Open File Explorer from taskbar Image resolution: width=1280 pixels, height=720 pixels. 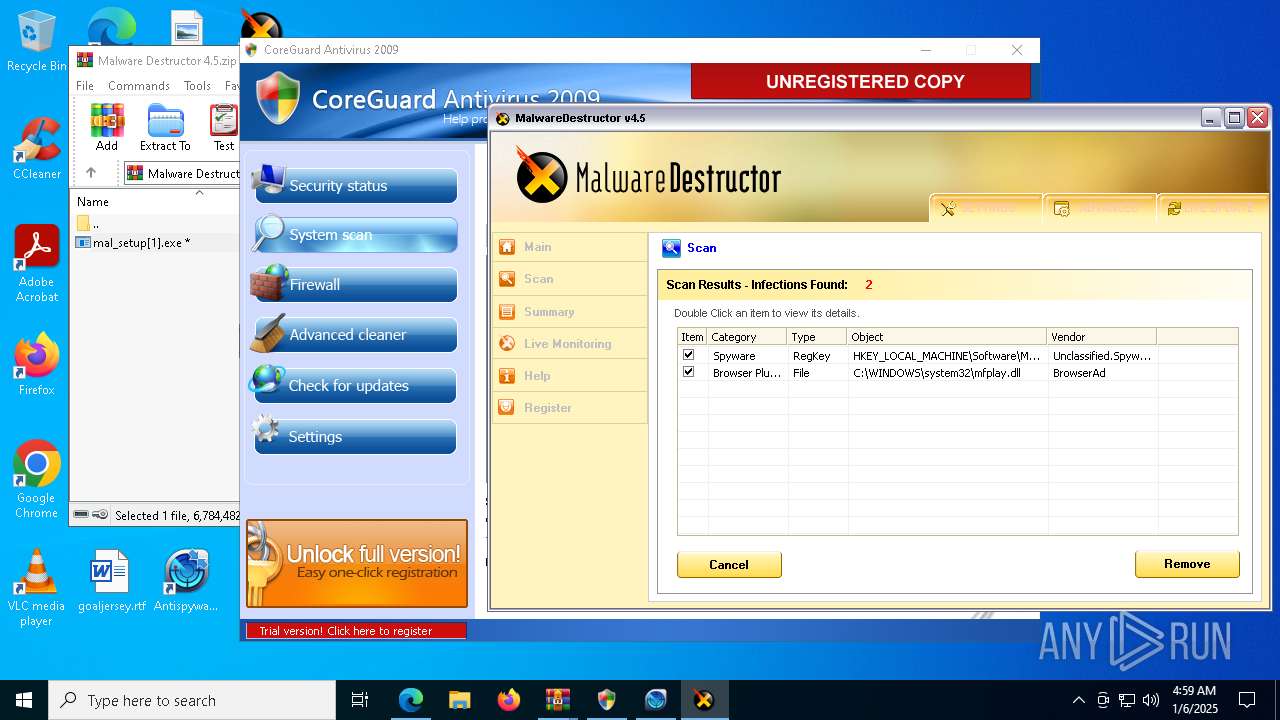point(459,700)
